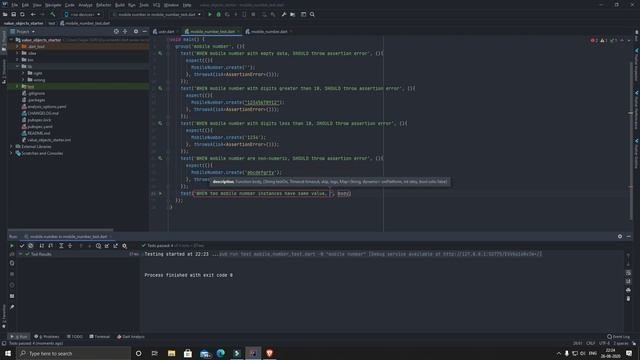Rerun tests in Run panel
This screenshot has height=360, width=640.
[12, 246]
